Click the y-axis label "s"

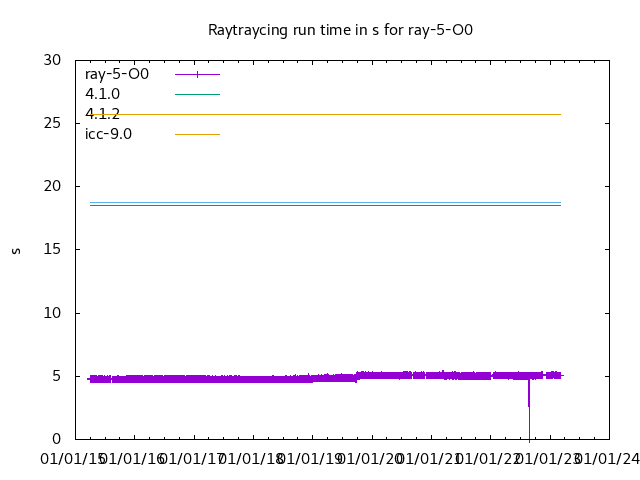16,250
